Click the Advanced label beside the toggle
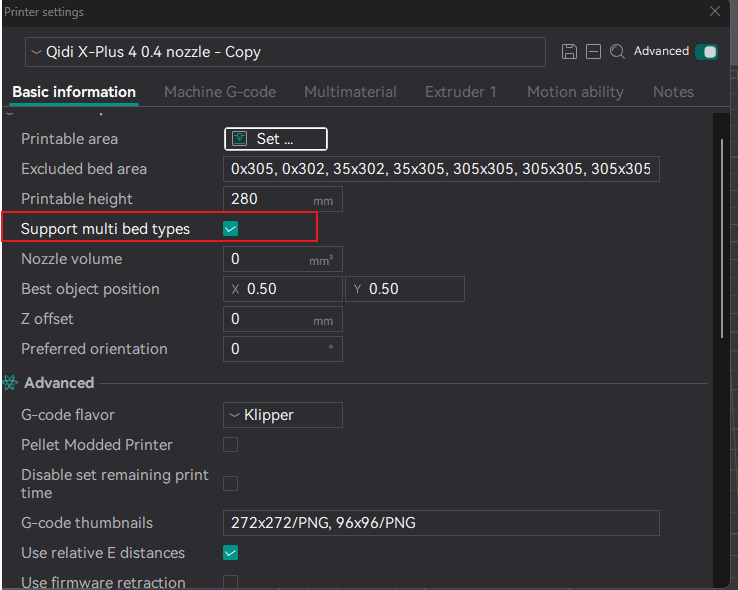This screenshot has width=738, height=590. [661, 51]
